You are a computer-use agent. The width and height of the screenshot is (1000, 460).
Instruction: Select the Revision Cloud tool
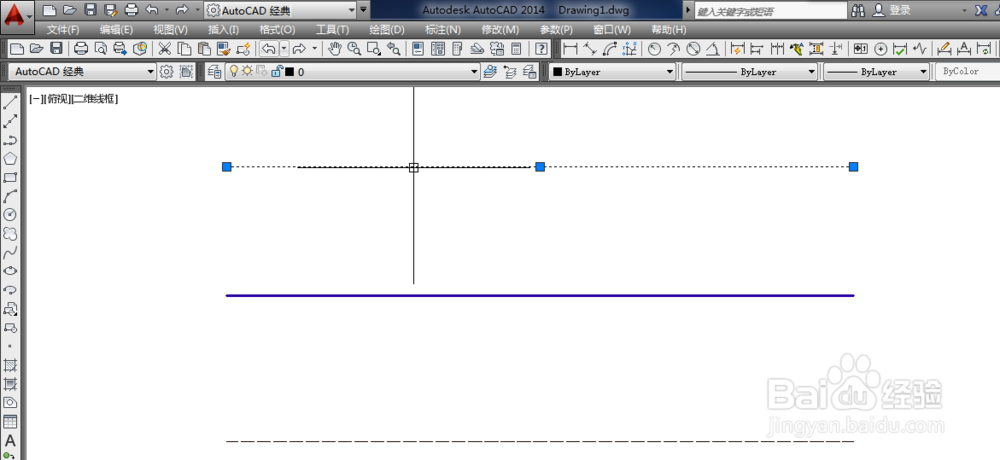coord(10,234)
